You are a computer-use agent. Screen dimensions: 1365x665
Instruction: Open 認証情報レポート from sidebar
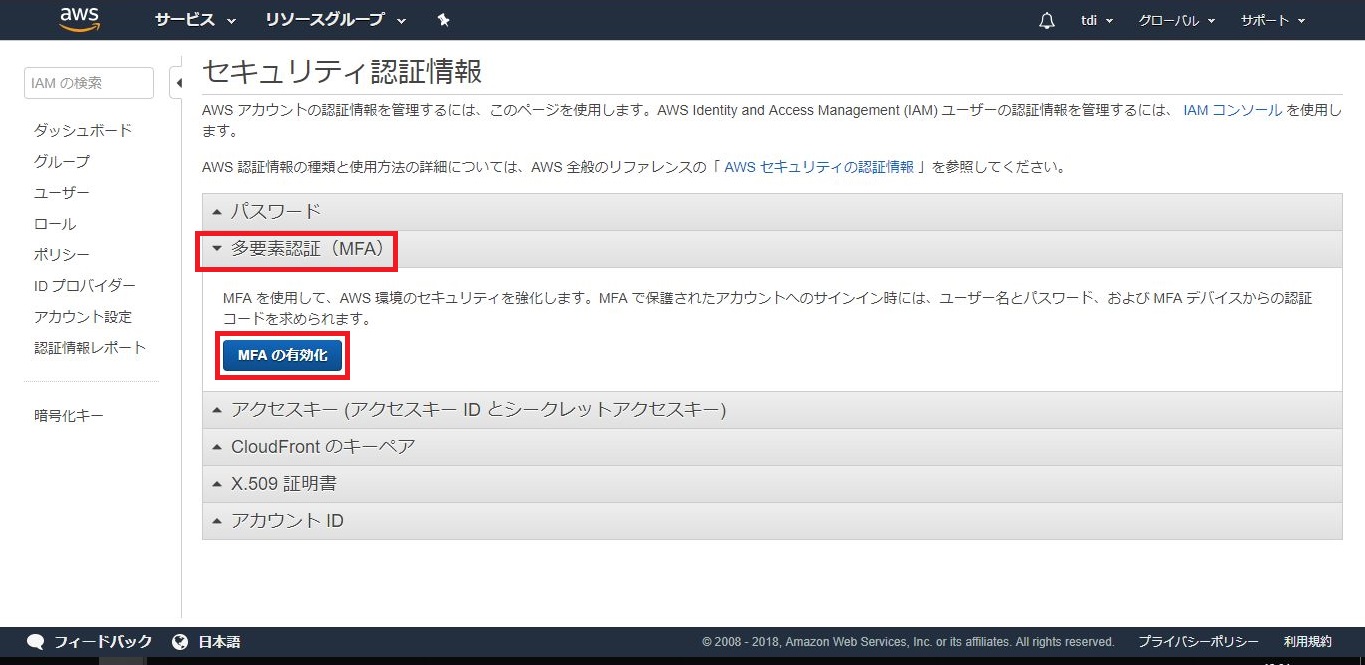tap(90, 347)
